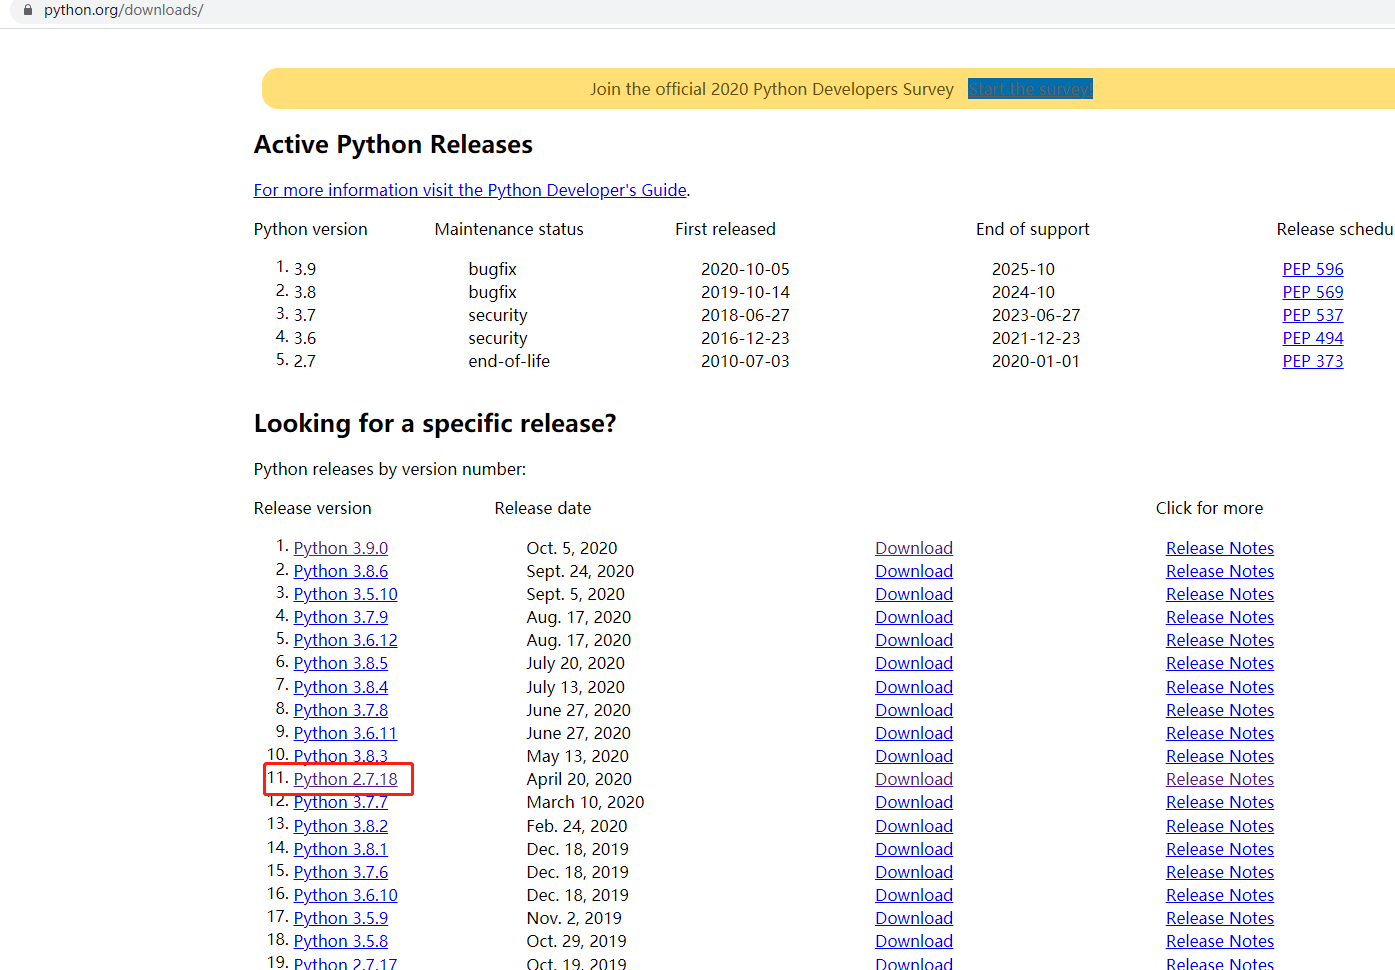Click the 'Active Python Releases' heading
Image resolution: width=1395 pixels, height=970 pixels.
click(x=393, y=145)
